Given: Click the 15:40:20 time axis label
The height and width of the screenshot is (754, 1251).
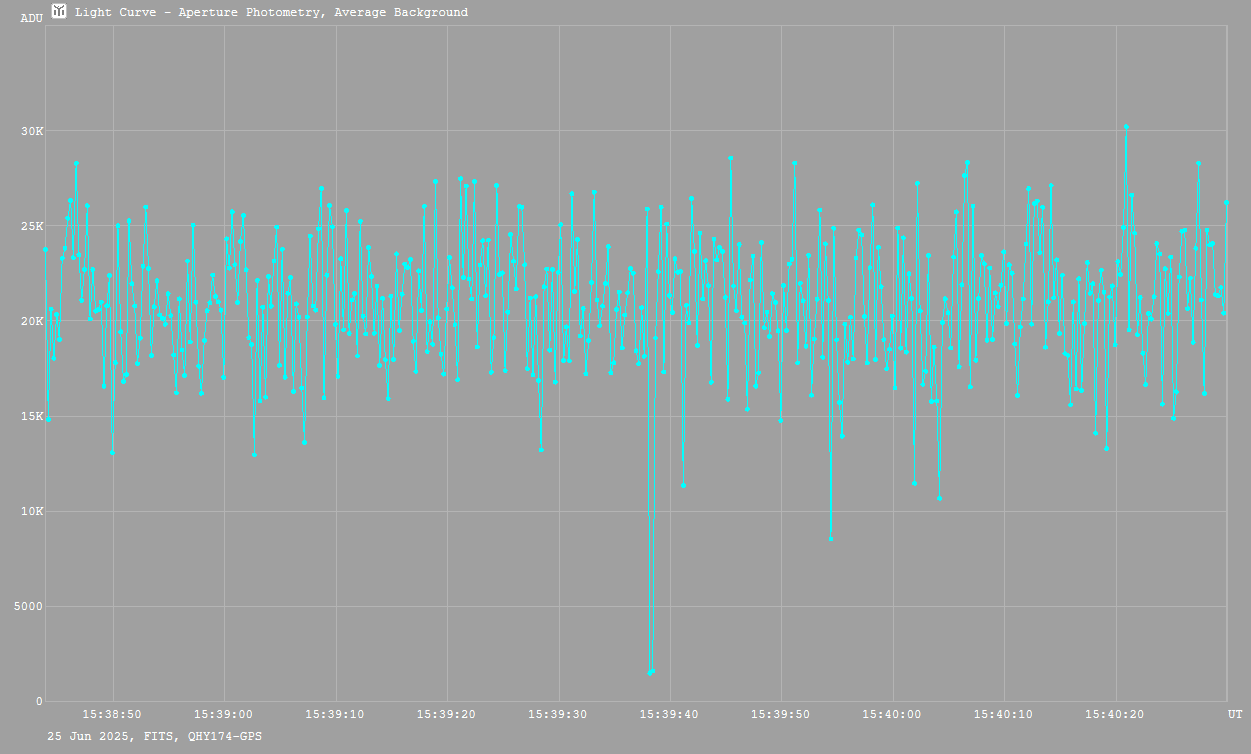Looking at the screenshot, I should point(1115,714).
